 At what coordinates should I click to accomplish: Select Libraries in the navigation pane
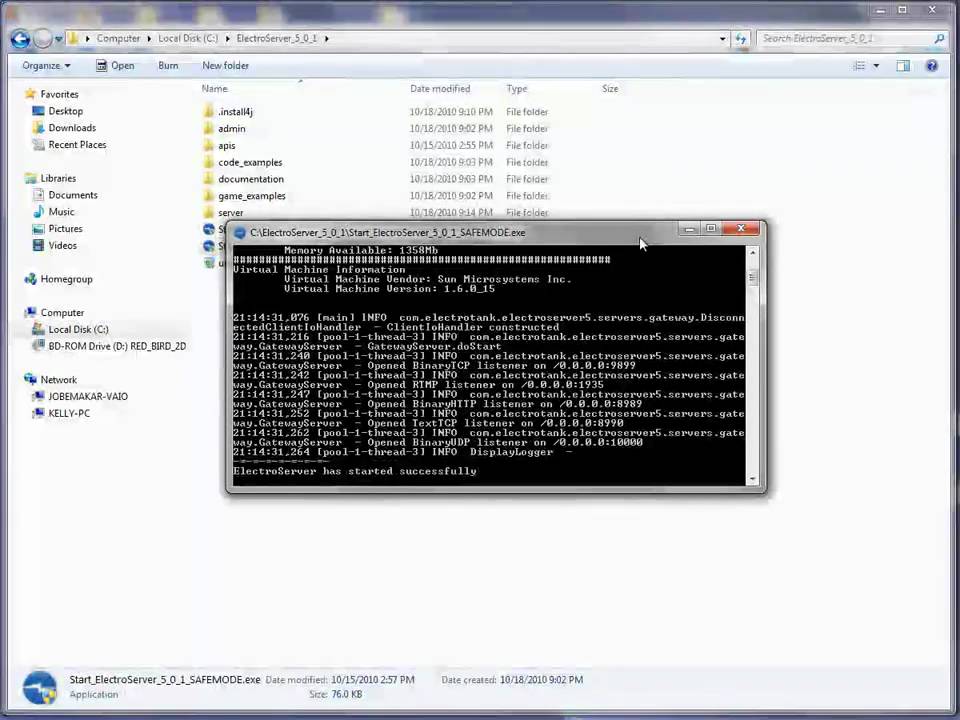coord(58,178)
